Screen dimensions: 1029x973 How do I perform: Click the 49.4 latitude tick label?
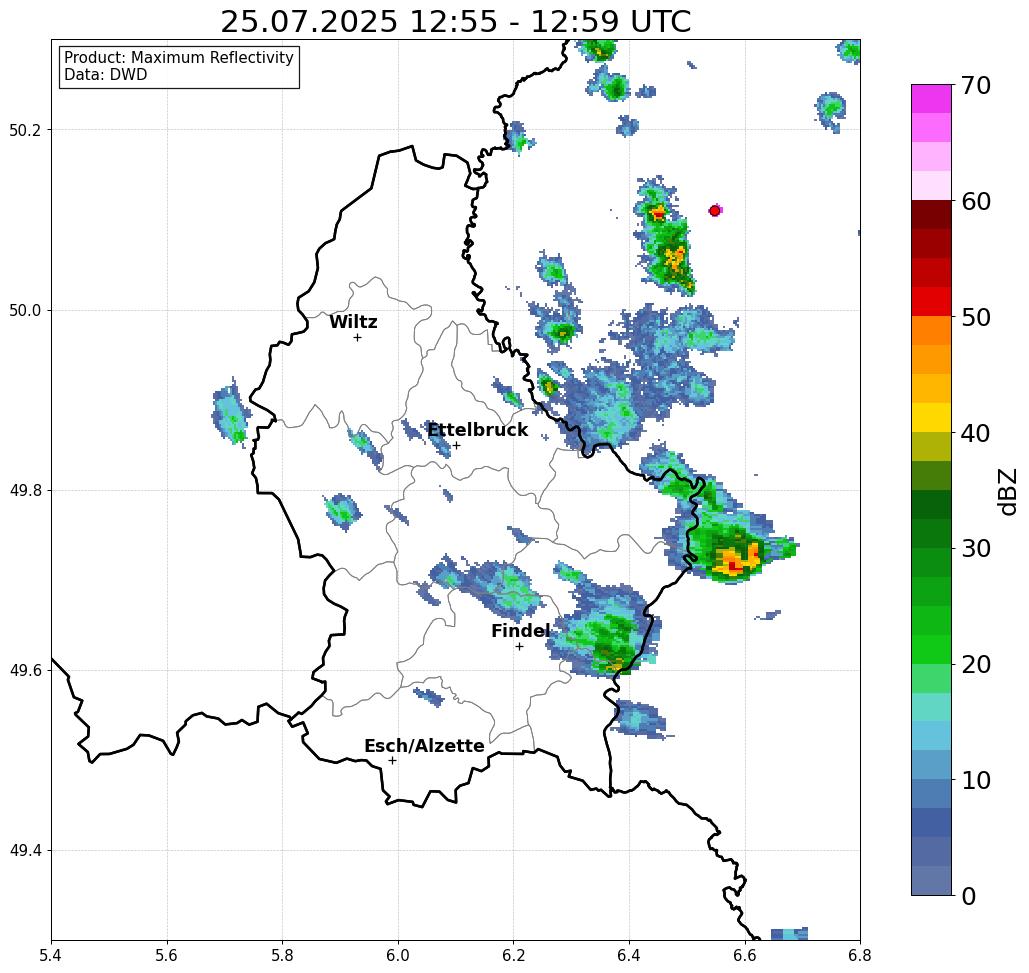pyautogui.click(x=25, y=852)
